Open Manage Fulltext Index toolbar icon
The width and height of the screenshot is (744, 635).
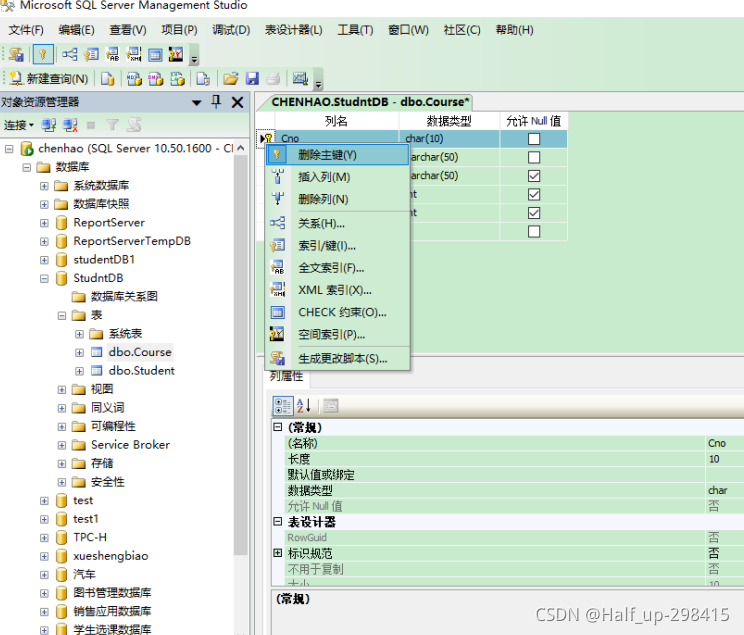(112, 55)
